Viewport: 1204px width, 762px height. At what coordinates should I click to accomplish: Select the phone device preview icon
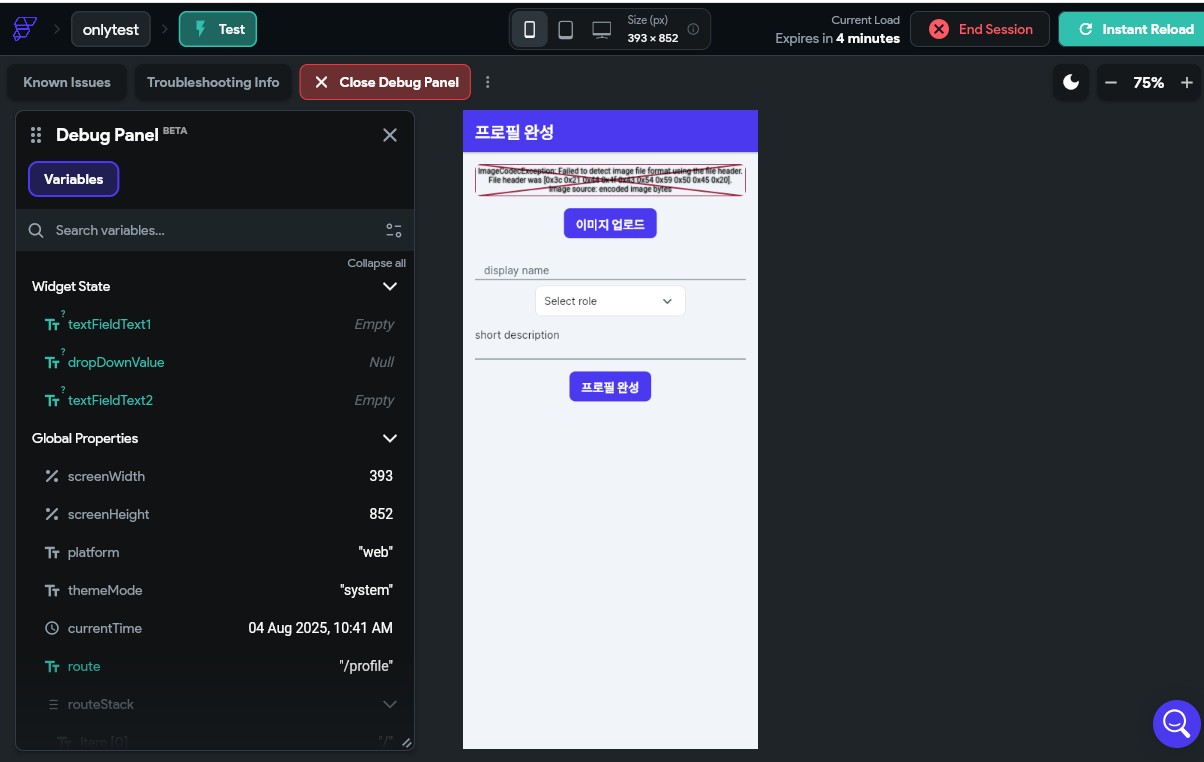(529, 30)
